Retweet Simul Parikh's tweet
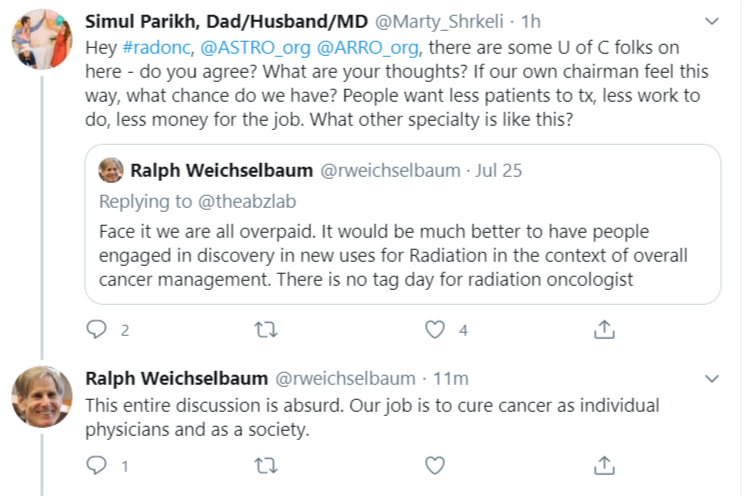Image resolution: width=745 pixels, height=496 pixels. 266,329
